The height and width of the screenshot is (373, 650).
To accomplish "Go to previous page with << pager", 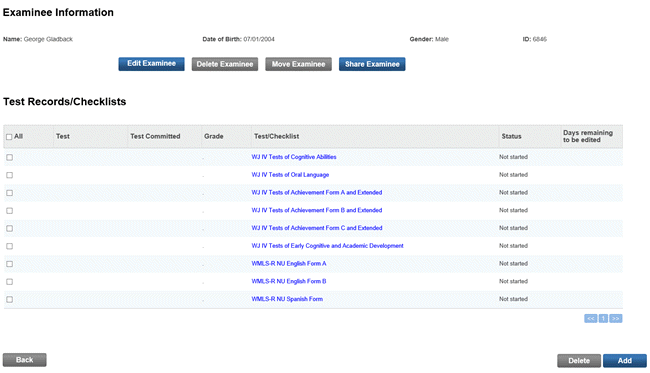I will point(591,318).
